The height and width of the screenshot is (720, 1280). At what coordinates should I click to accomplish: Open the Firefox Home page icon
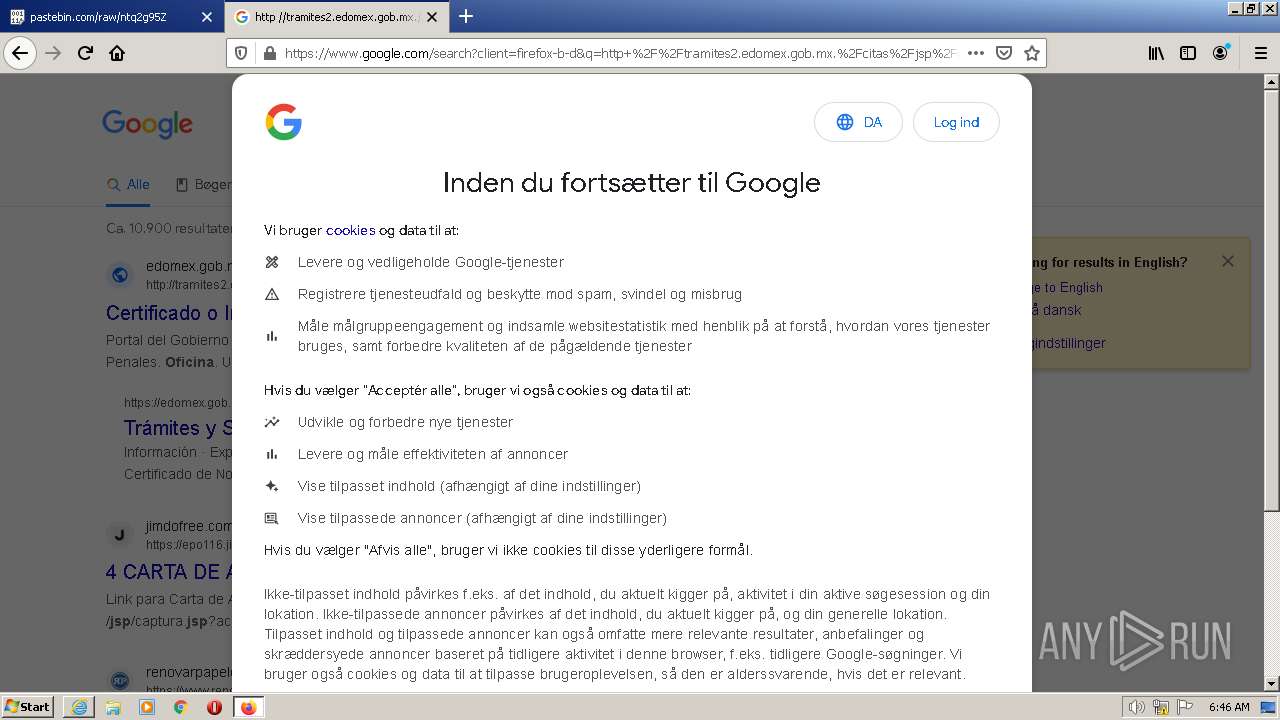click(117, 53)
